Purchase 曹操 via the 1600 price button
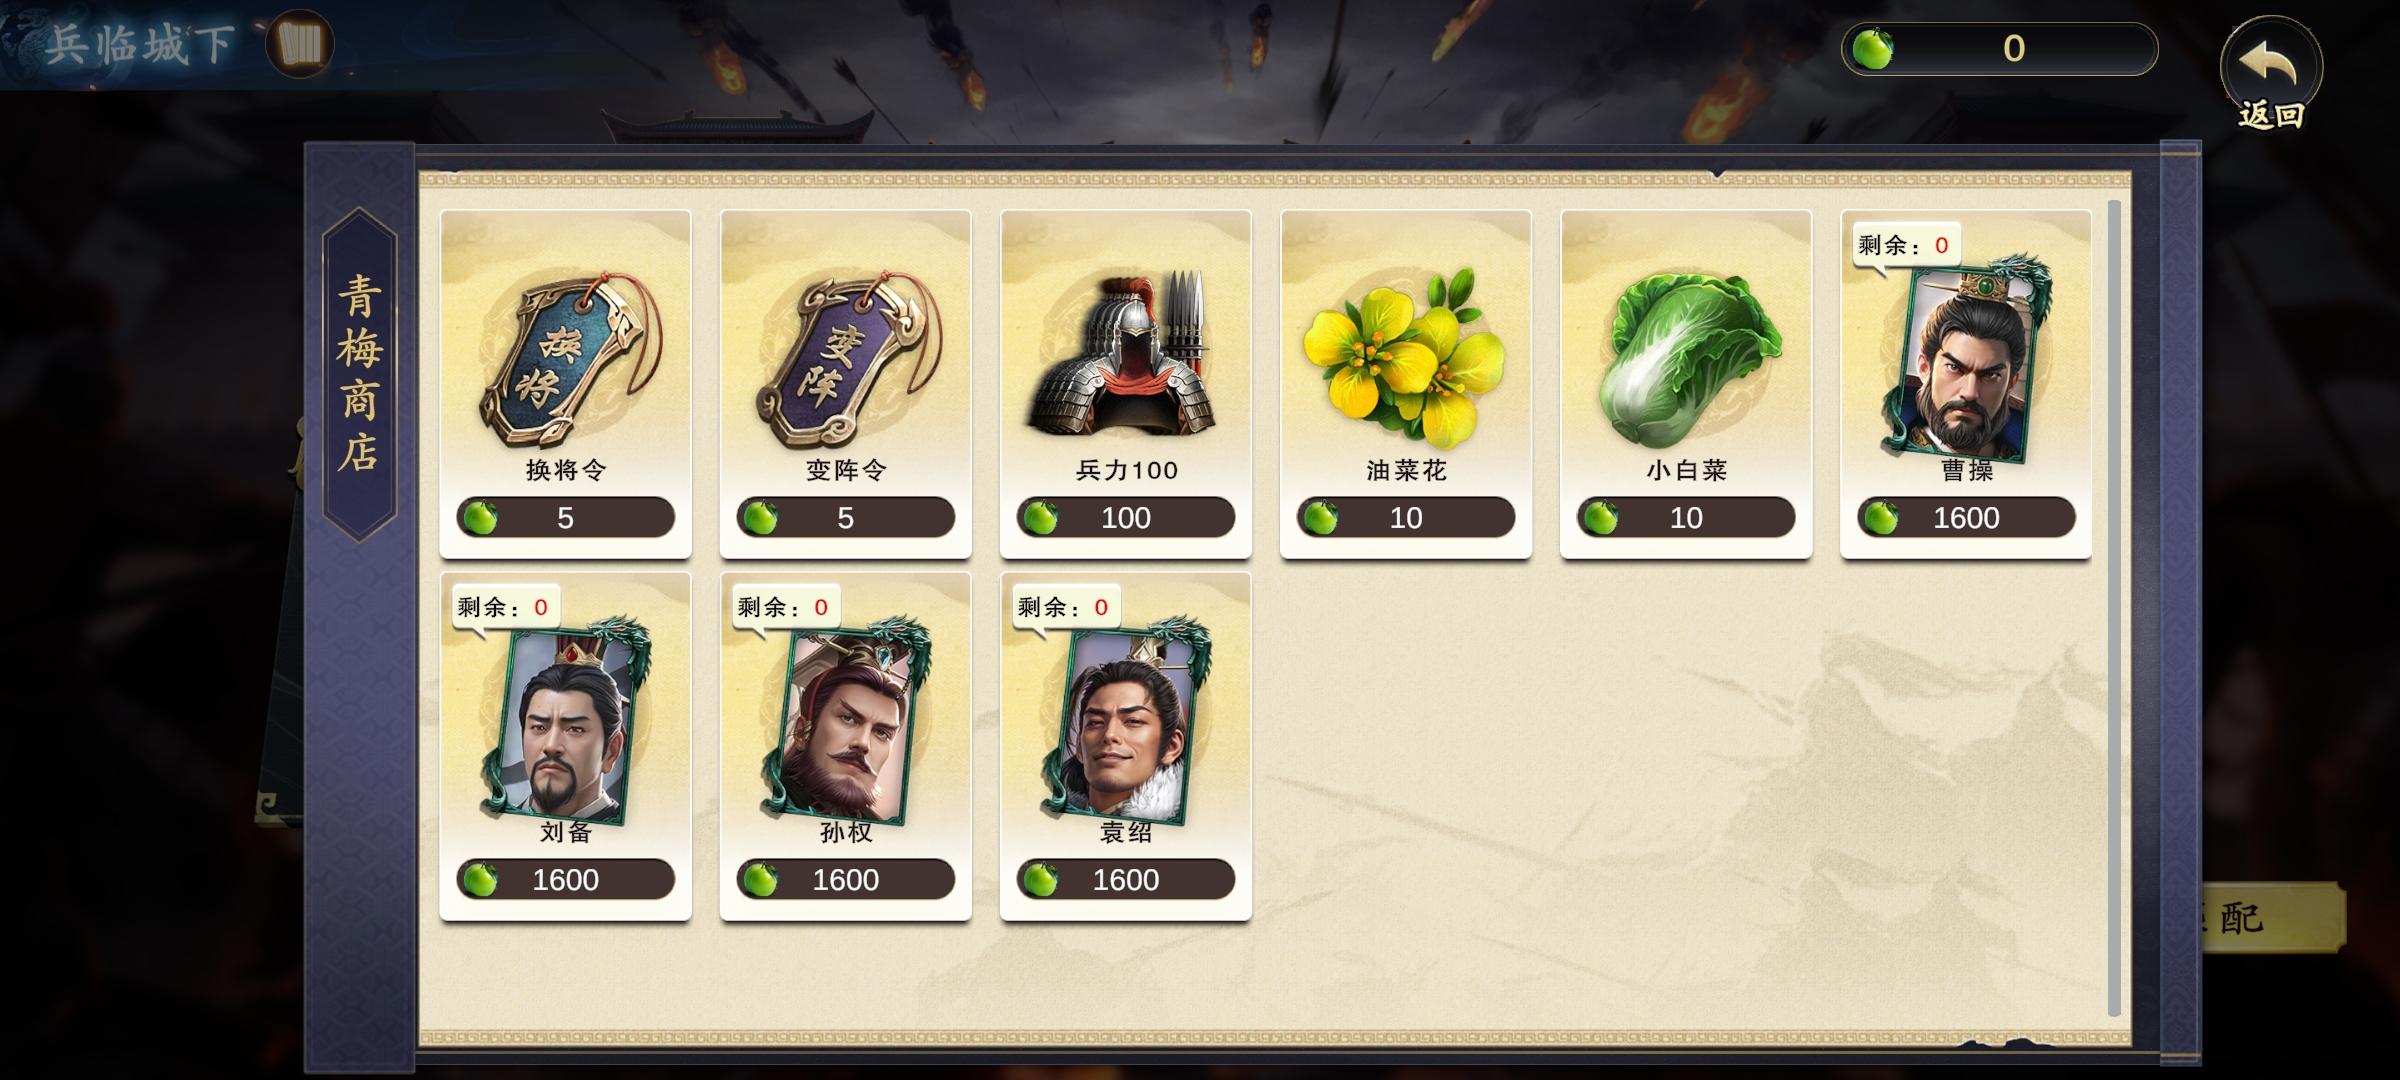 point(1966,518)
